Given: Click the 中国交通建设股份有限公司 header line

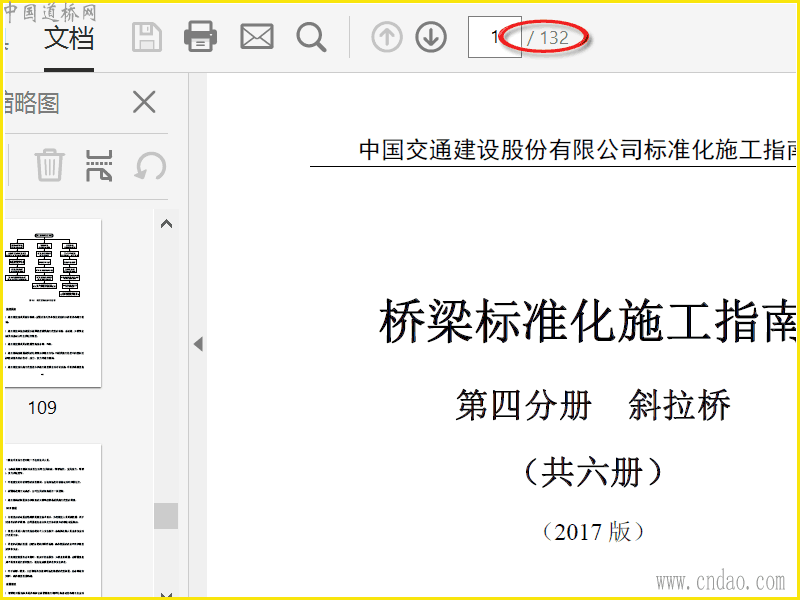Looking at the screenshot, I should pos(578,150).
